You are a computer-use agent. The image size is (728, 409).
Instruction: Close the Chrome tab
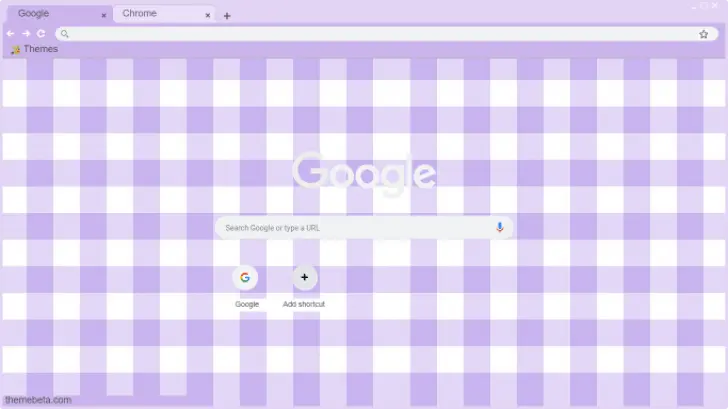pyautogui.click(x=208, y=15)
